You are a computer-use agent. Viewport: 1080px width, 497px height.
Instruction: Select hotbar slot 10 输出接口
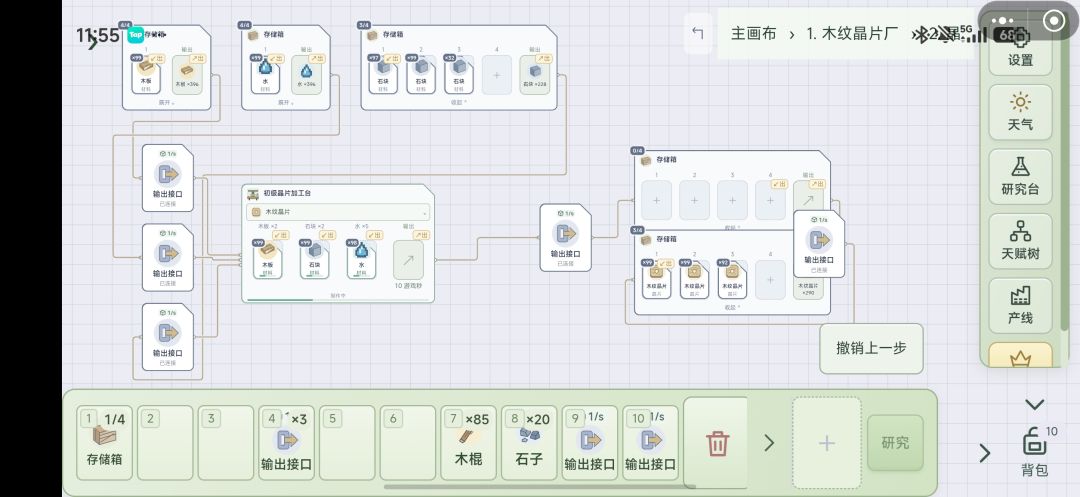point(650,443)
